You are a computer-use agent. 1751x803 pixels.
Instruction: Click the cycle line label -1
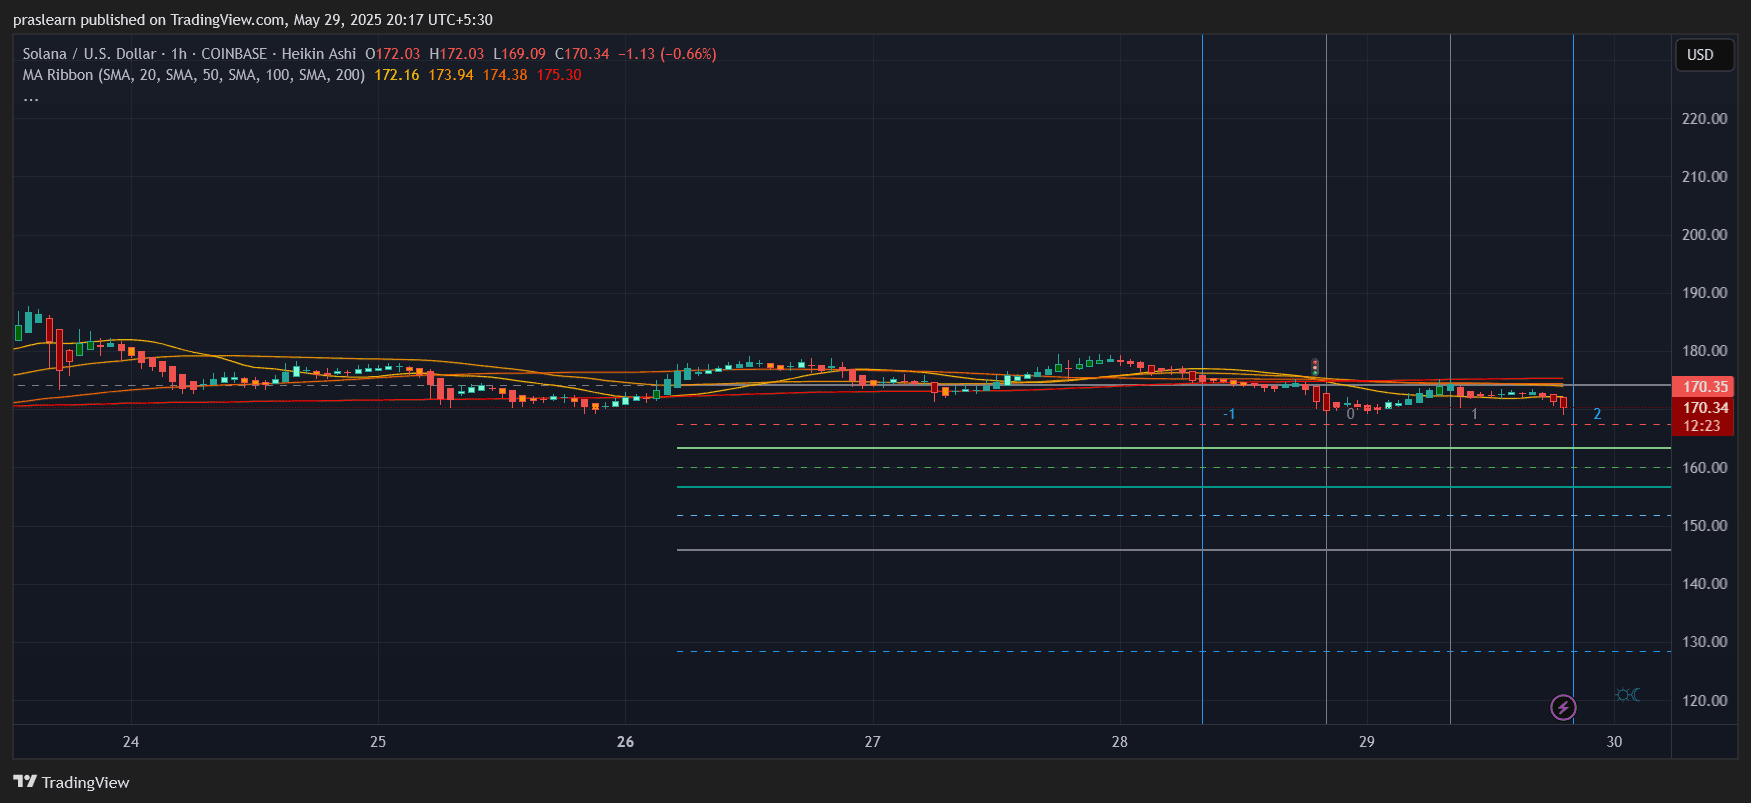click(x=1229, y=414)
